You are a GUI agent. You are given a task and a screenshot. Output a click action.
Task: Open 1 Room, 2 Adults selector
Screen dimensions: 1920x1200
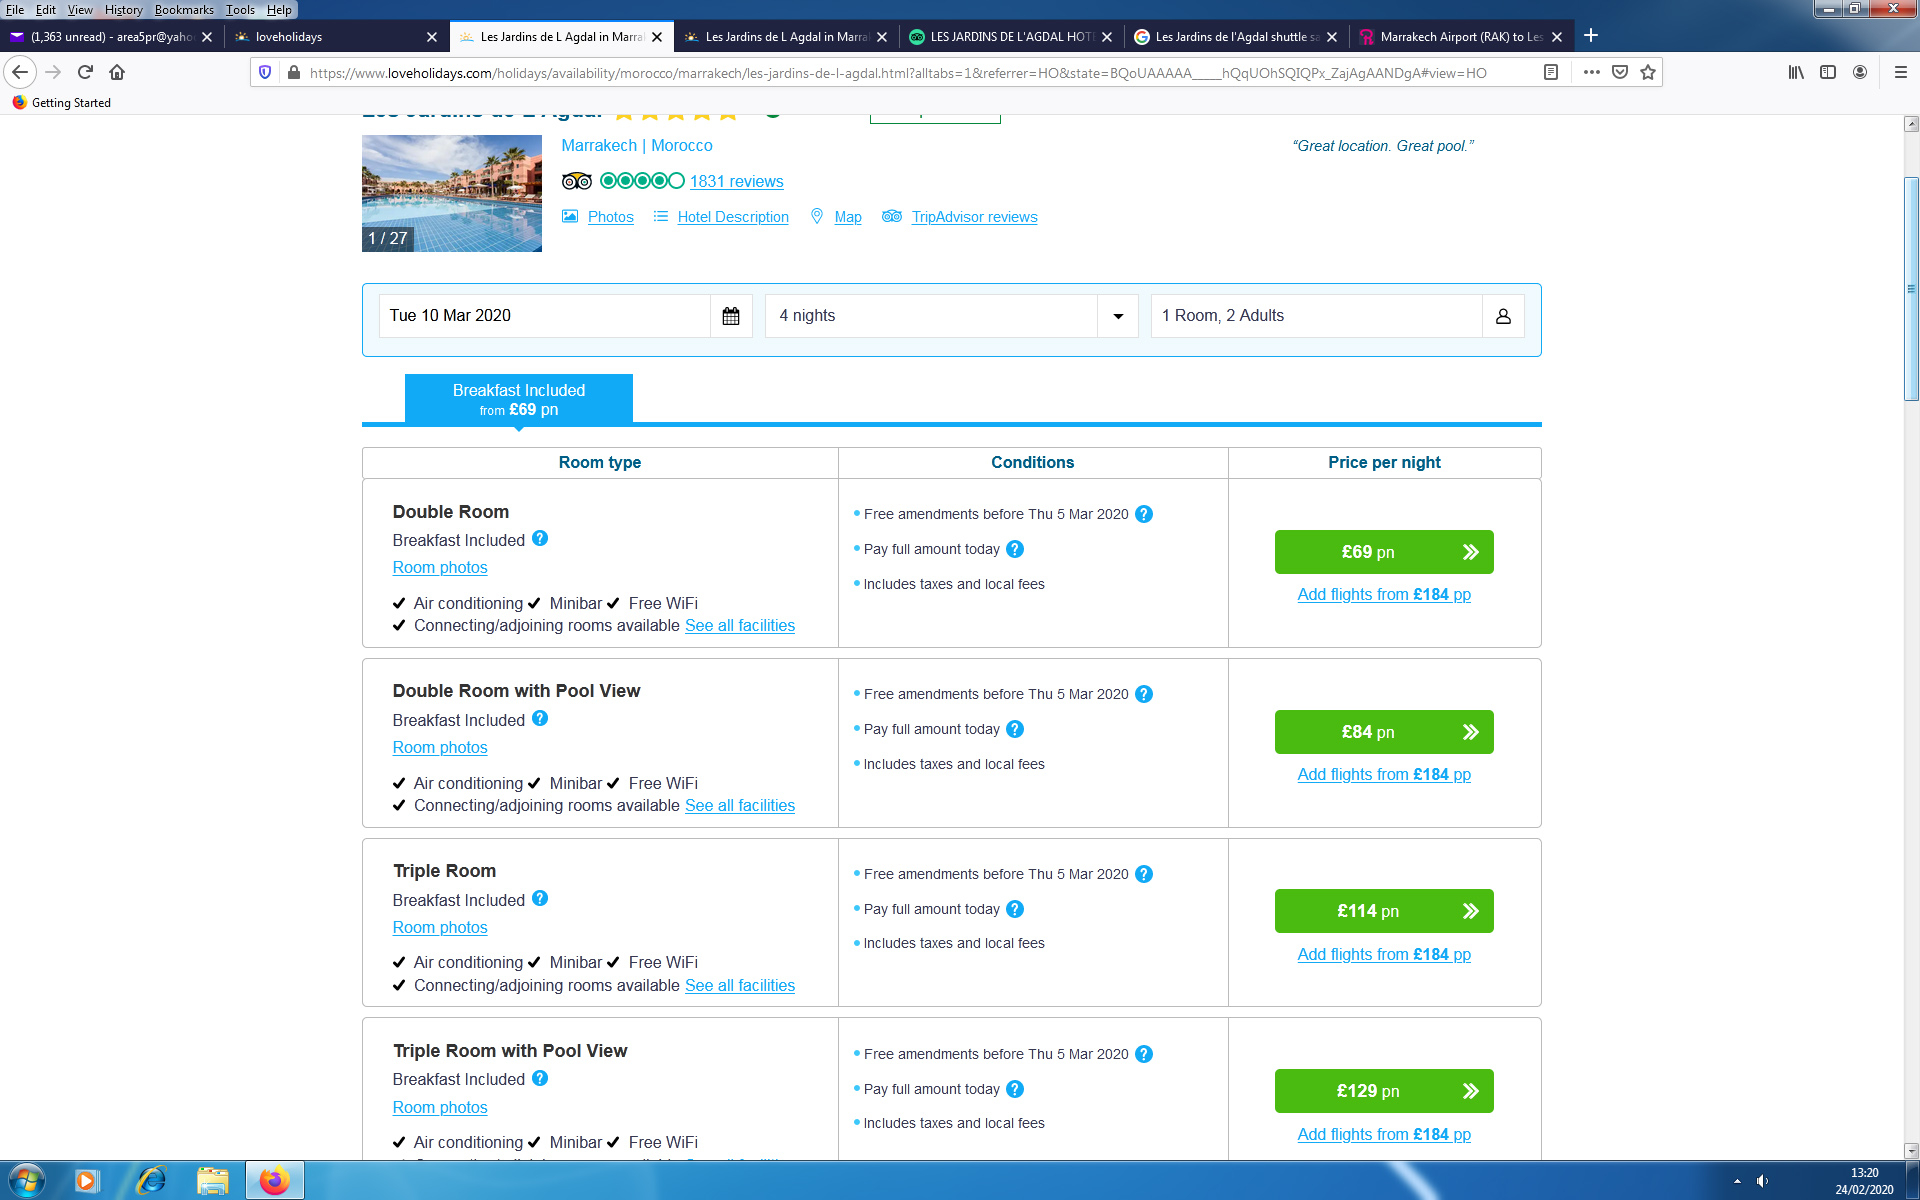[x=1337, y=316]
